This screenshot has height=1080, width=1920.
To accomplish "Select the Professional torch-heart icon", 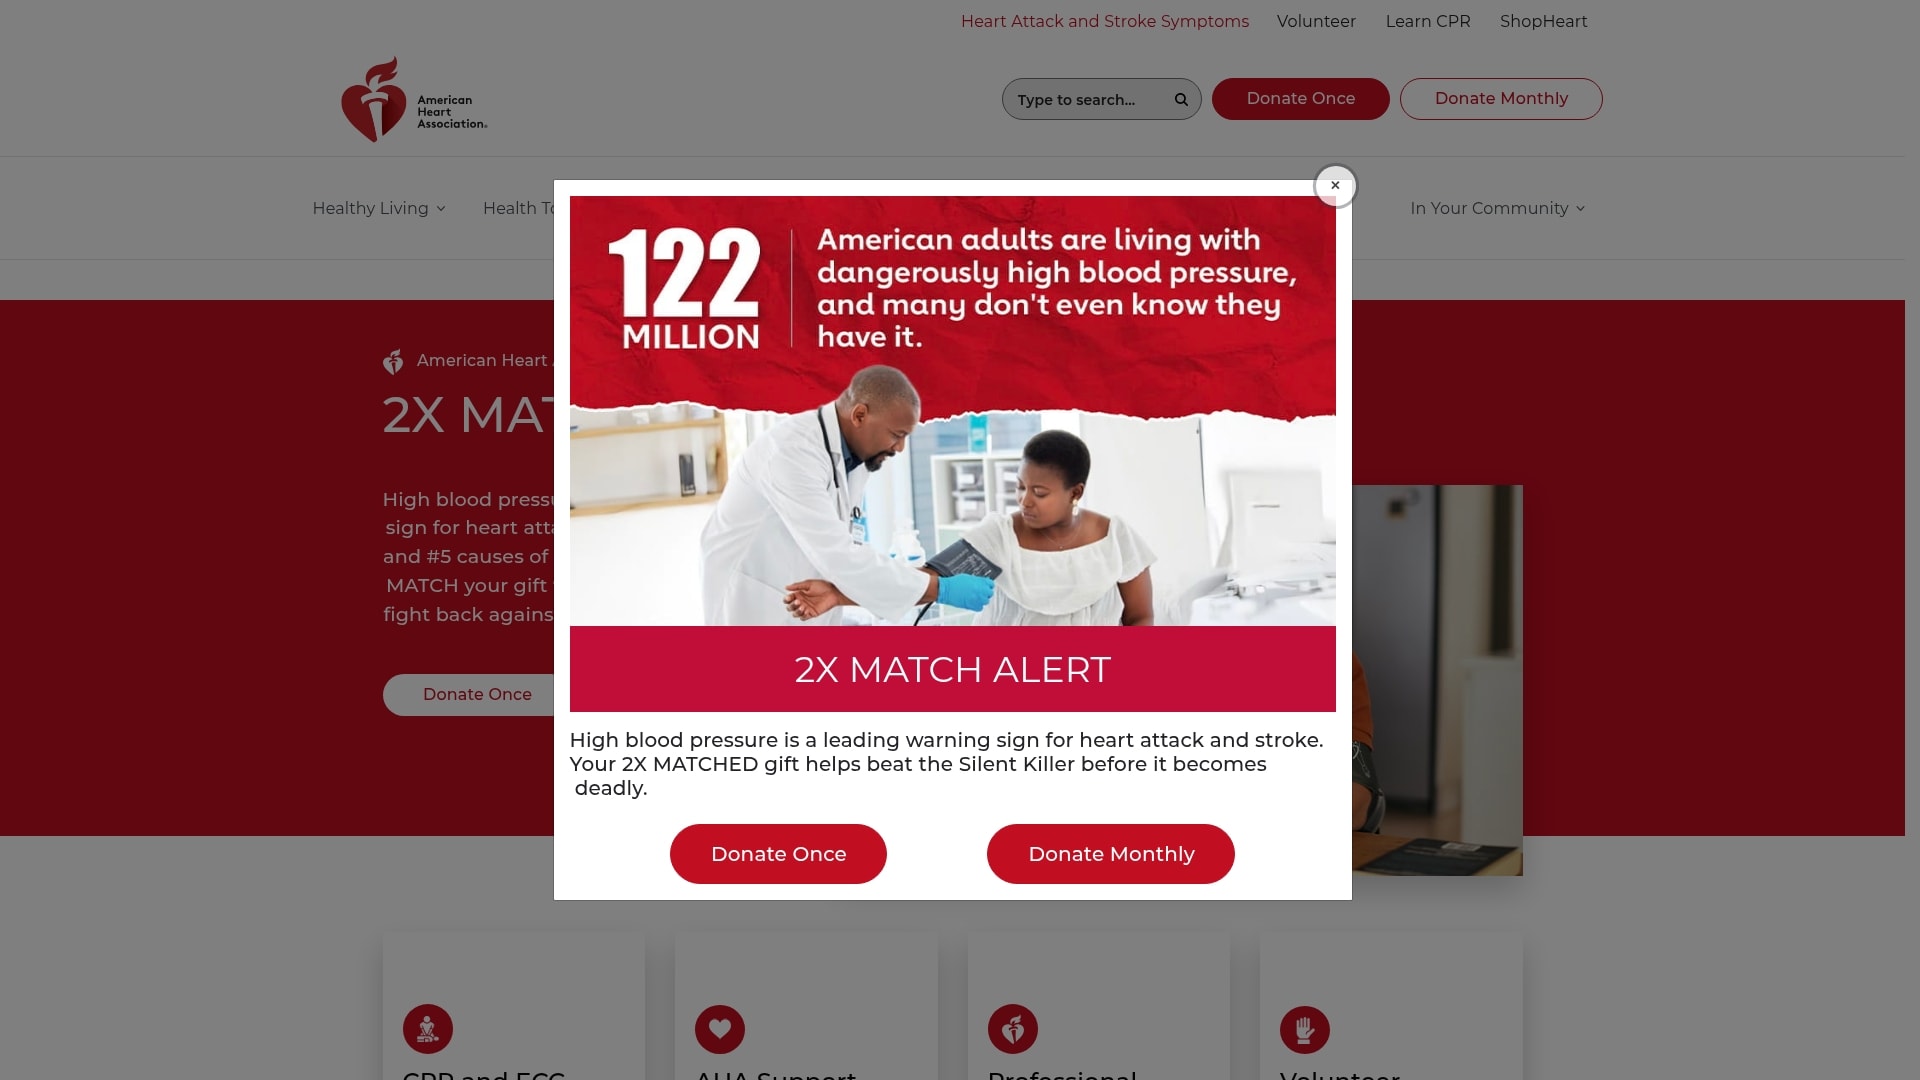I will (1013, 1029).
